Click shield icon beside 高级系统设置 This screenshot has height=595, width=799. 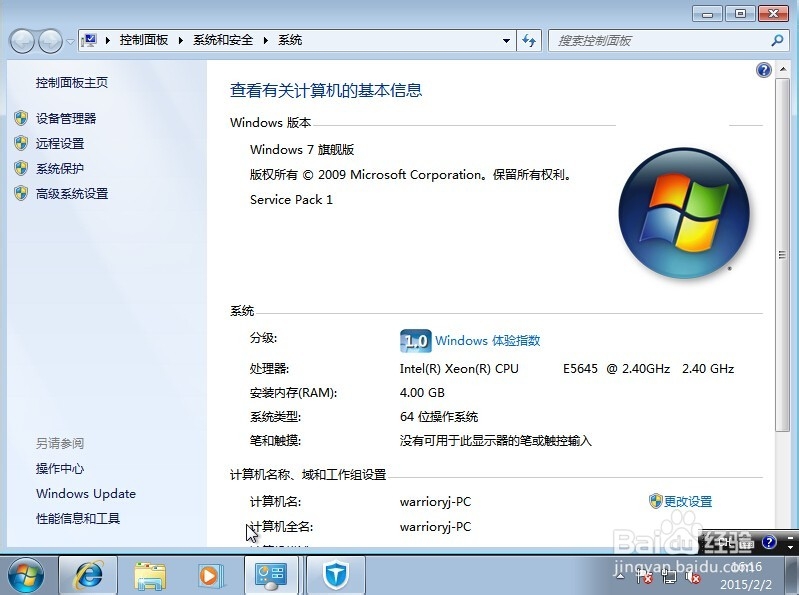pyautogui.click(x=21, y=193)
